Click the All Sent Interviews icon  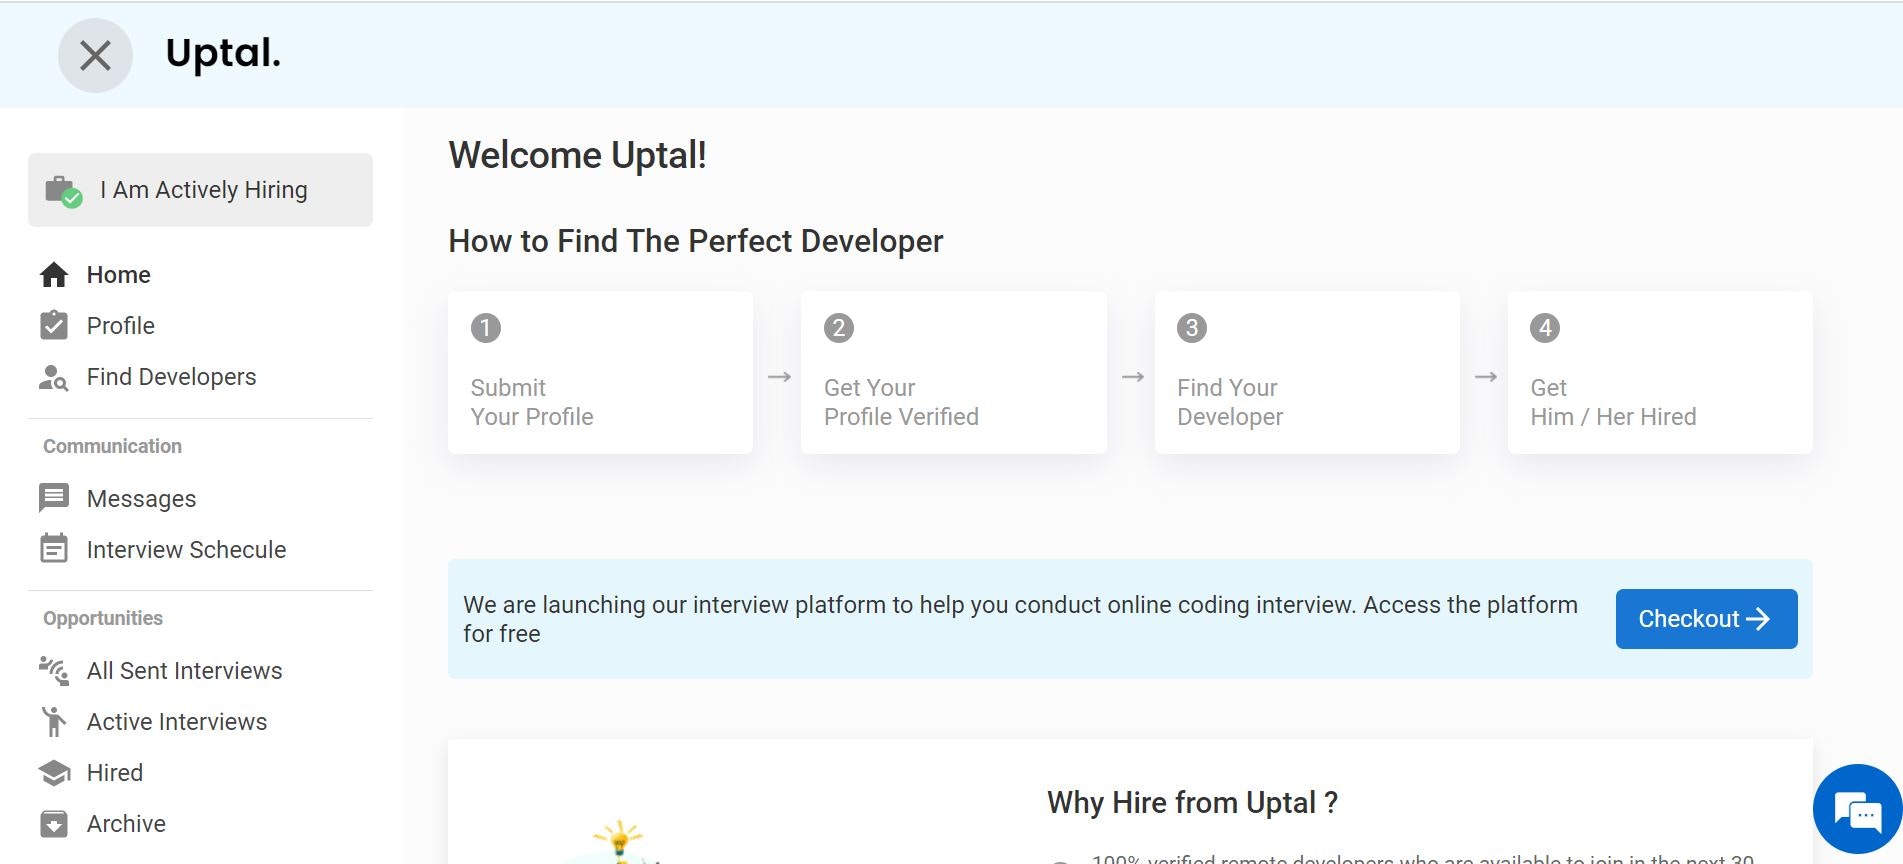click(54, 670)
